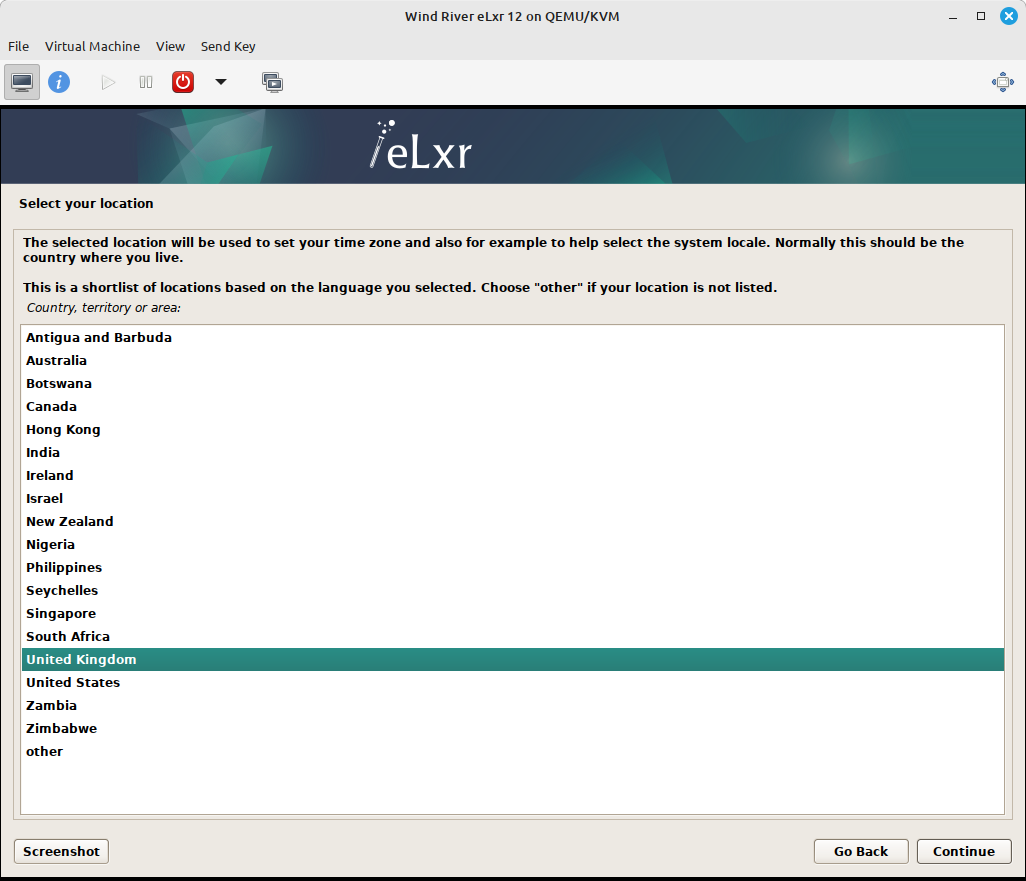Click the Screenshot button

(60, 851)
